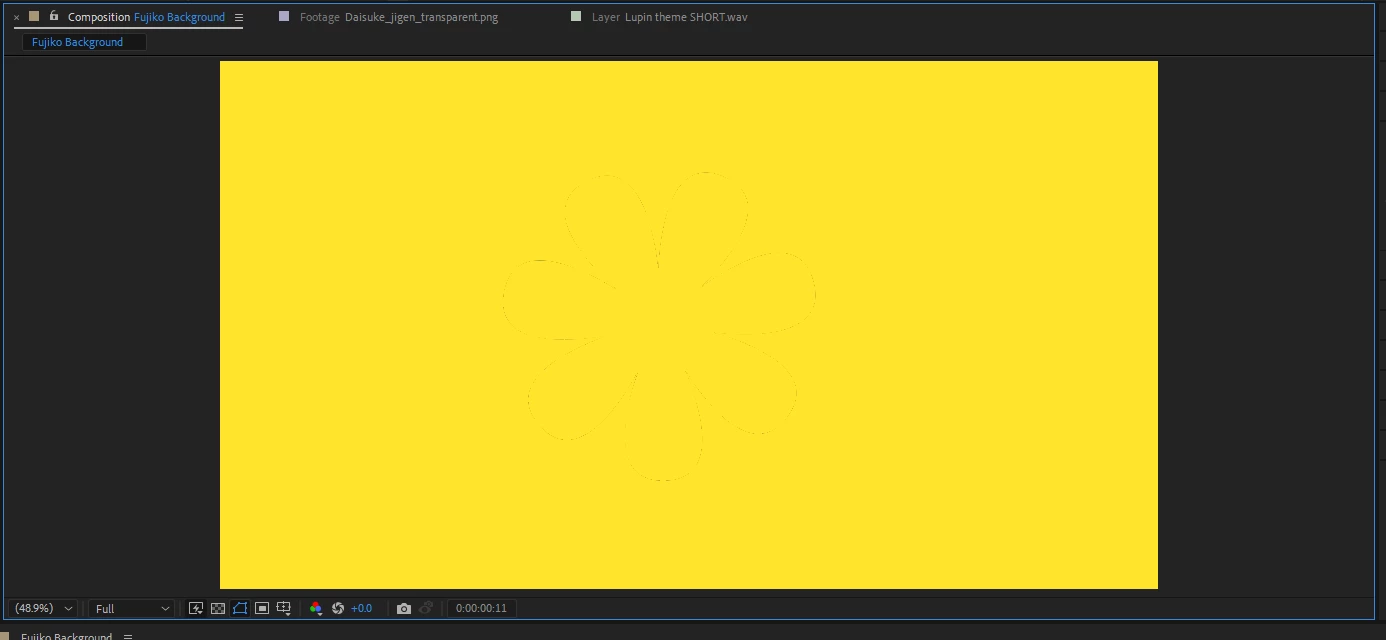This screenshot has width=1386, height=640.
Task: Click the green label swatch beside Layer tab
Action: 576,16
